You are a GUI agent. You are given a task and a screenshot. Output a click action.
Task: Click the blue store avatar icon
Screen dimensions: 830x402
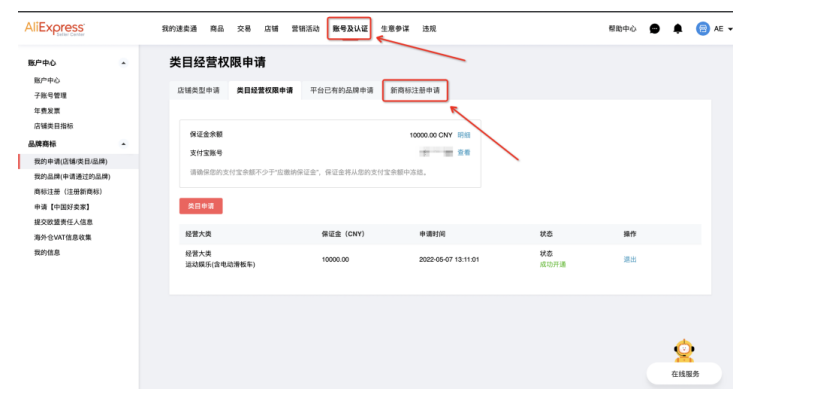pyautogui.click(x=702, y=29)
